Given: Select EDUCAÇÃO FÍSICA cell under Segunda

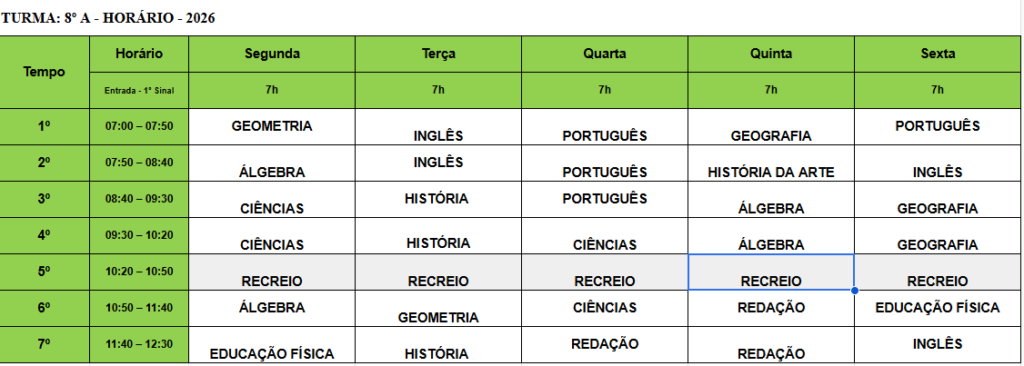Looking at the screenshot, I should (x=272, y=345).
